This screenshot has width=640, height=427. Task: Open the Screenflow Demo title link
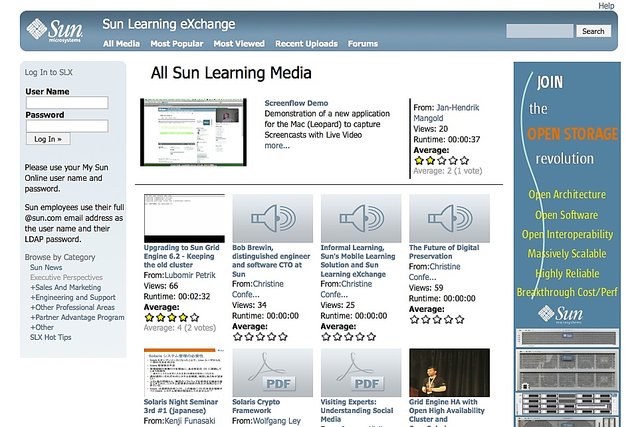click(x=296, y=103)
